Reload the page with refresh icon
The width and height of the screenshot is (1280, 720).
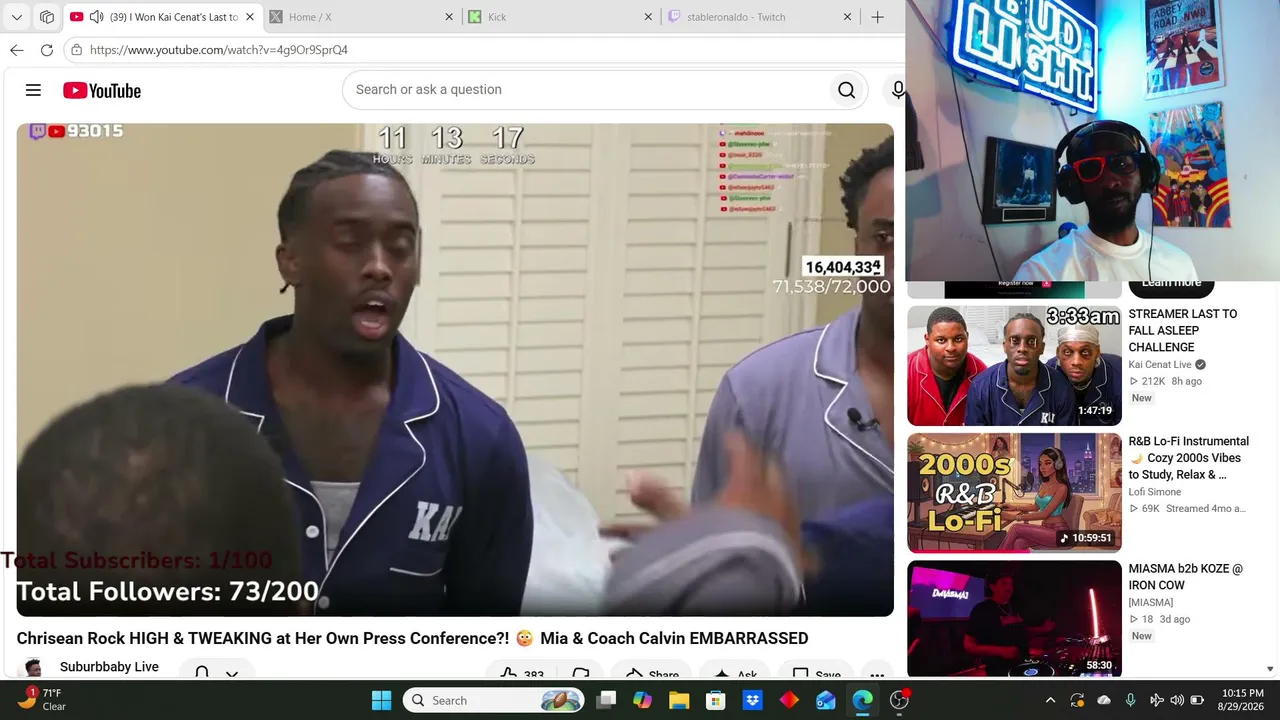pos(47,50)
